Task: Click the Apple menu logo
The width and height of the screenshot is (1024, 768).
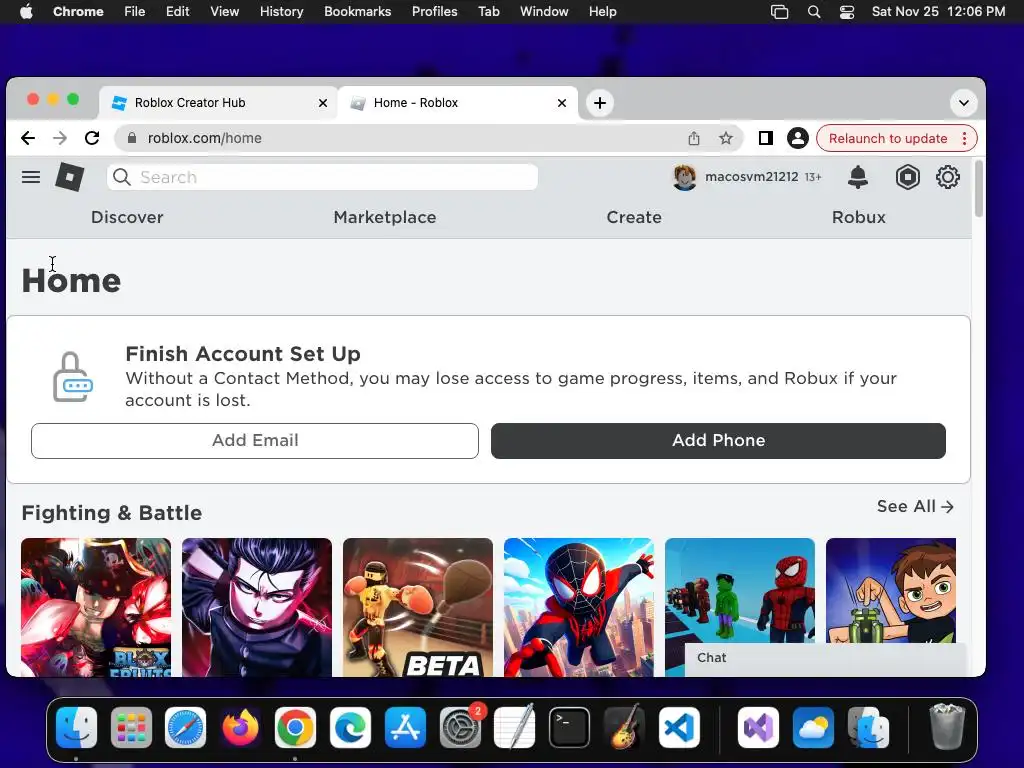Action: click(x=26, y=12)
